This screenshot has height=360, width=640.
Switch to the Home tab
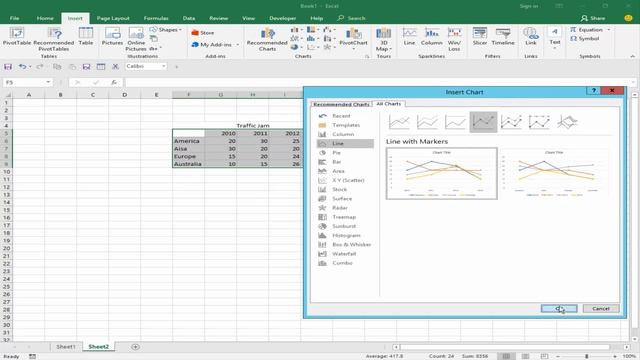(x=45, y=18)
